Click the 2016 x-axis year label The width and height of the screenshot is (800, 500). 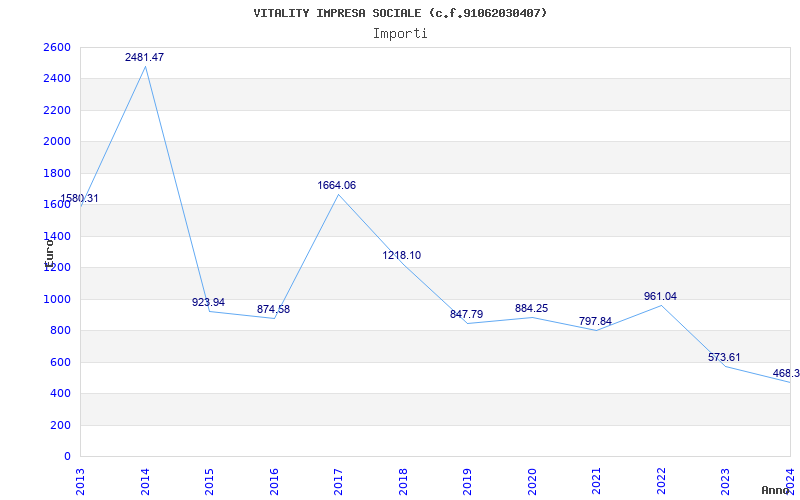[274, 482]
